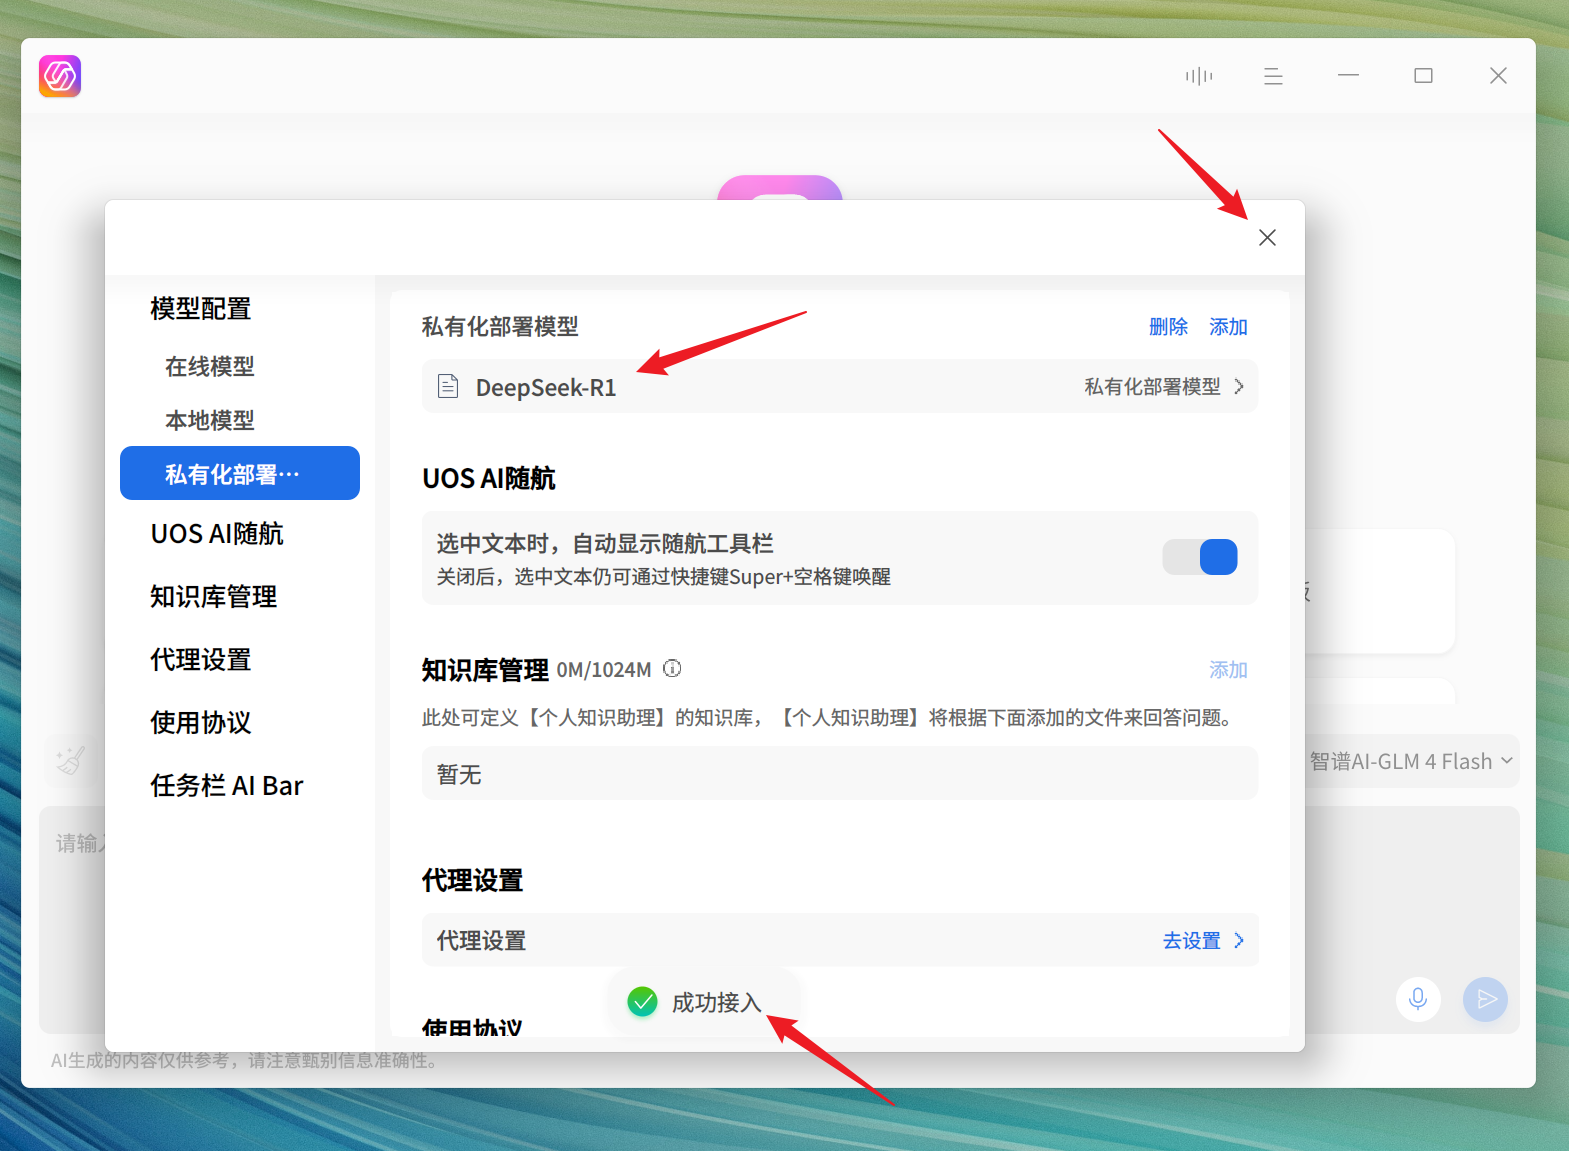Click the clear conversation broom icon
This screenshot has height=1151, width=1569.
coord(70,761)
